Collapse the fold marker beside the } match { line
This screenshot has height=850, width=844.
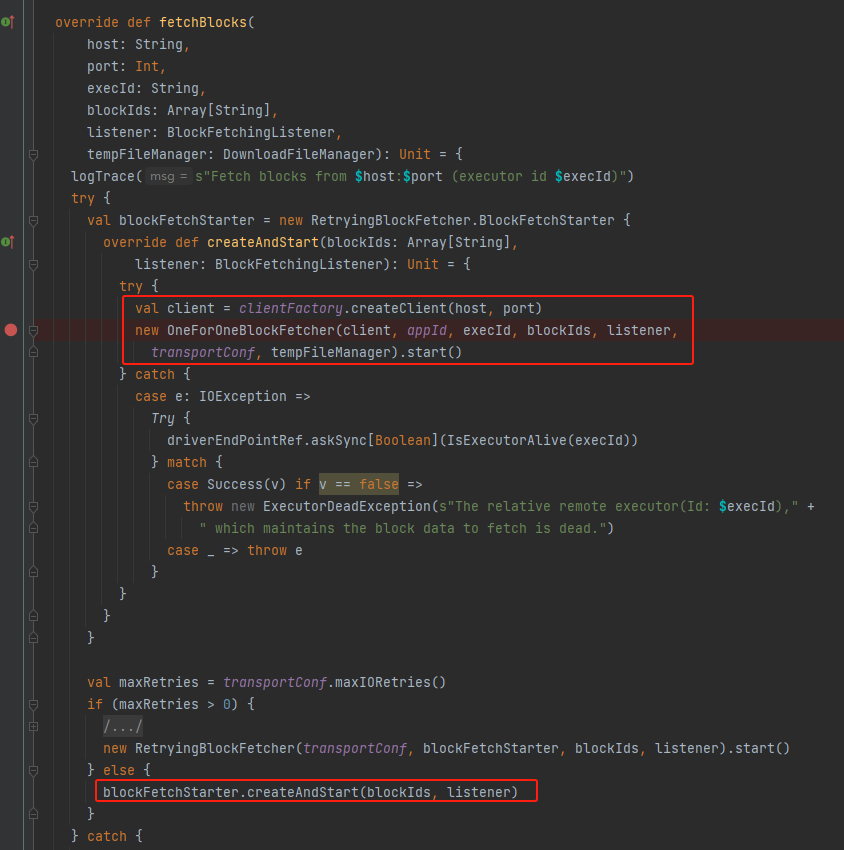click(x=33, y=462)
